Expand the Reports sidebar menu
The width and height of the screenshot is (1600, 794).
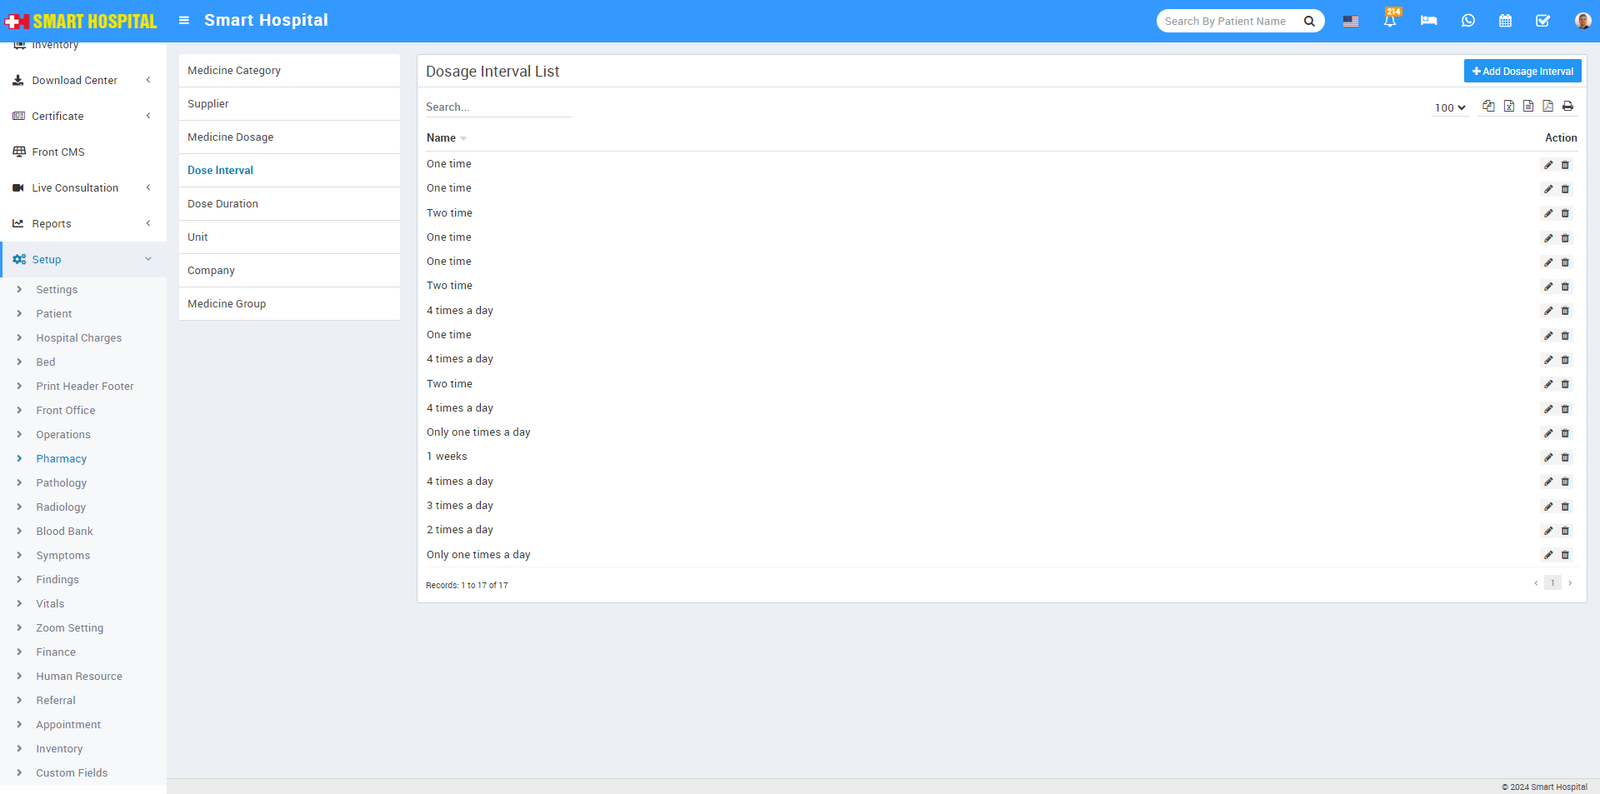(83, 224)
